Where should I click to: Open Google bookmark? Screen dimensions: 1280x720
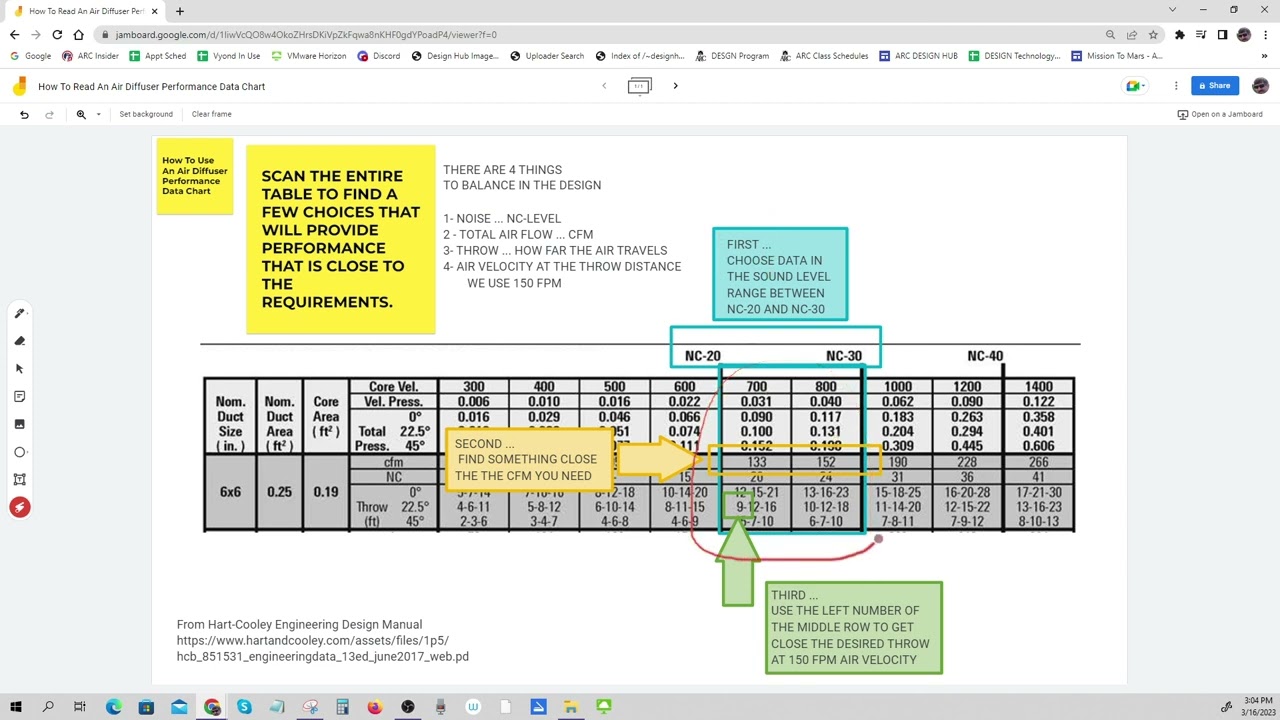tap(31, 56)
